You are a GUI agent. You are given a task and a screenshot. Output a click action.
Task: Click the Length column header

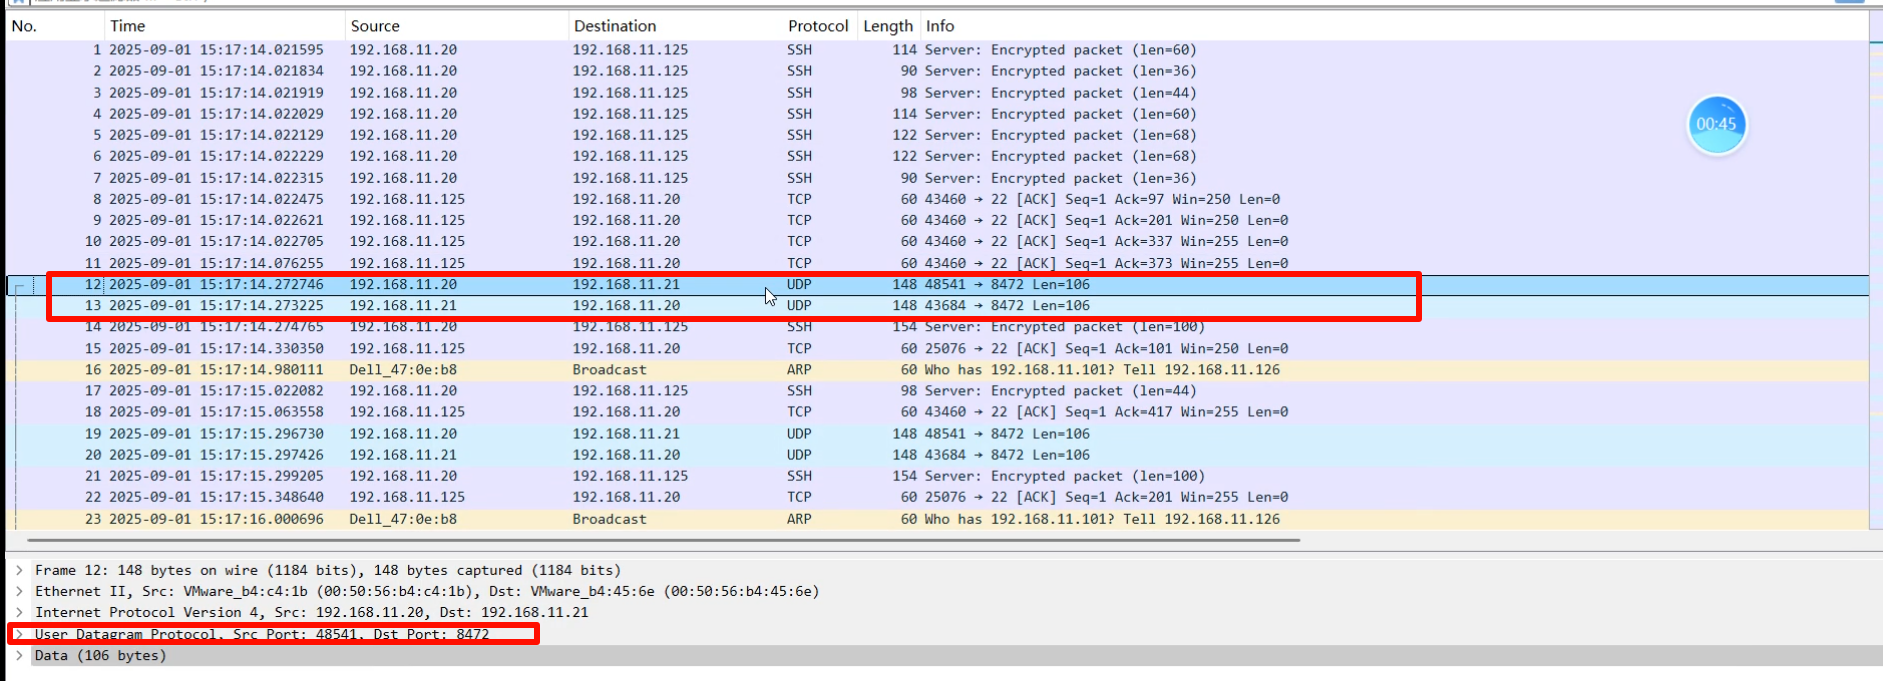click(887, 26)
